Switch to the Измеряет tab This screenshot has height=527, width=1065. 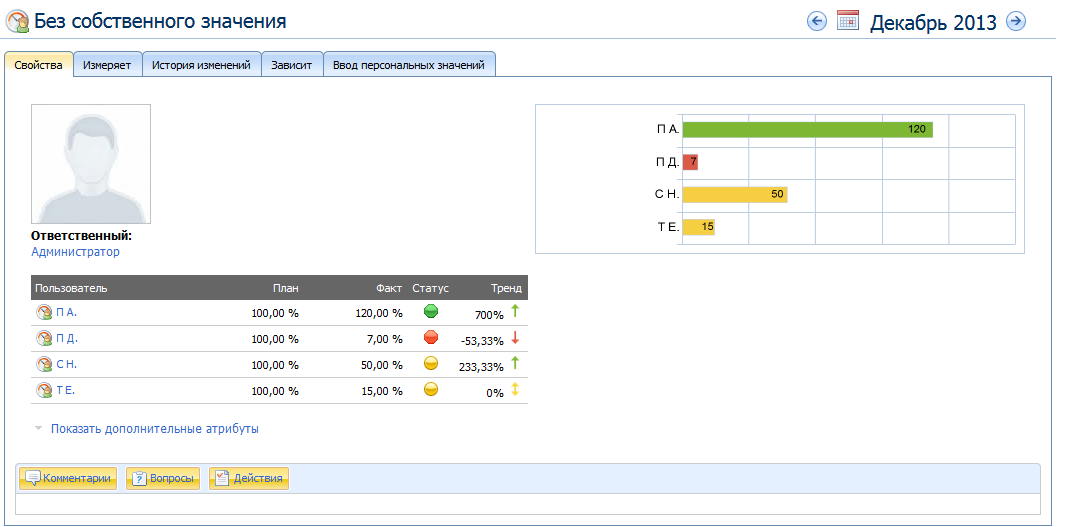pos(107,65)
